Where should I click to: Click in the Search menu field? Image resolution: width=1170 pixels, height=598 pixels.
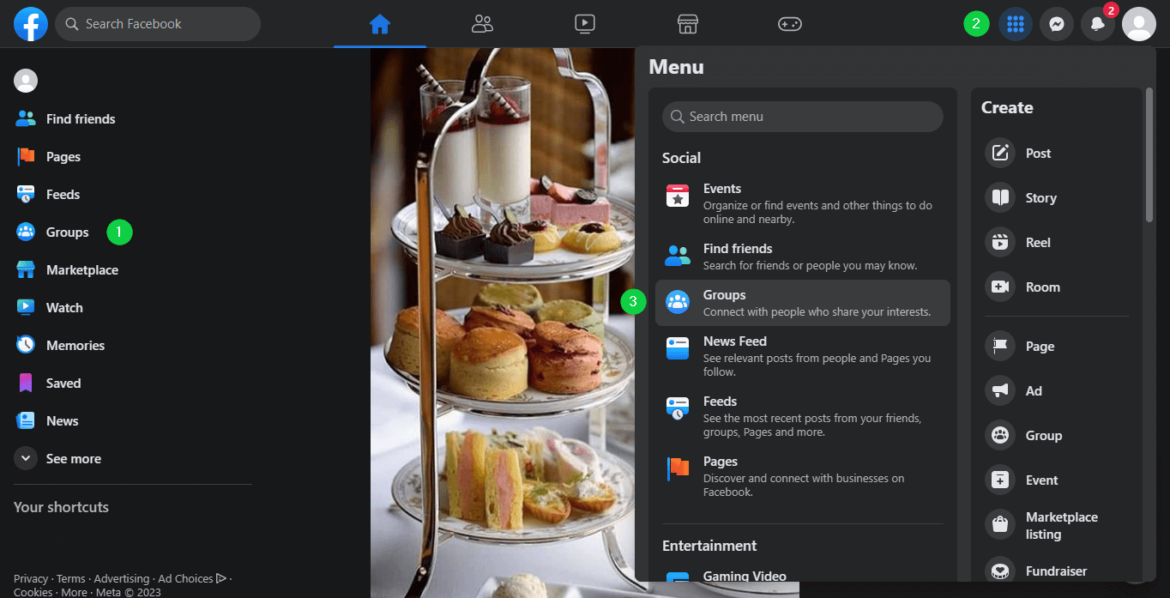click(x=802, y=117)
